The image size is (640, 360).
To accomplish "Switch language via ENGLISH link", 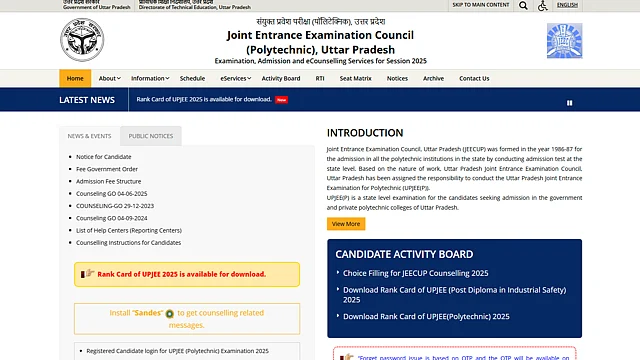I will pos(567,5).
